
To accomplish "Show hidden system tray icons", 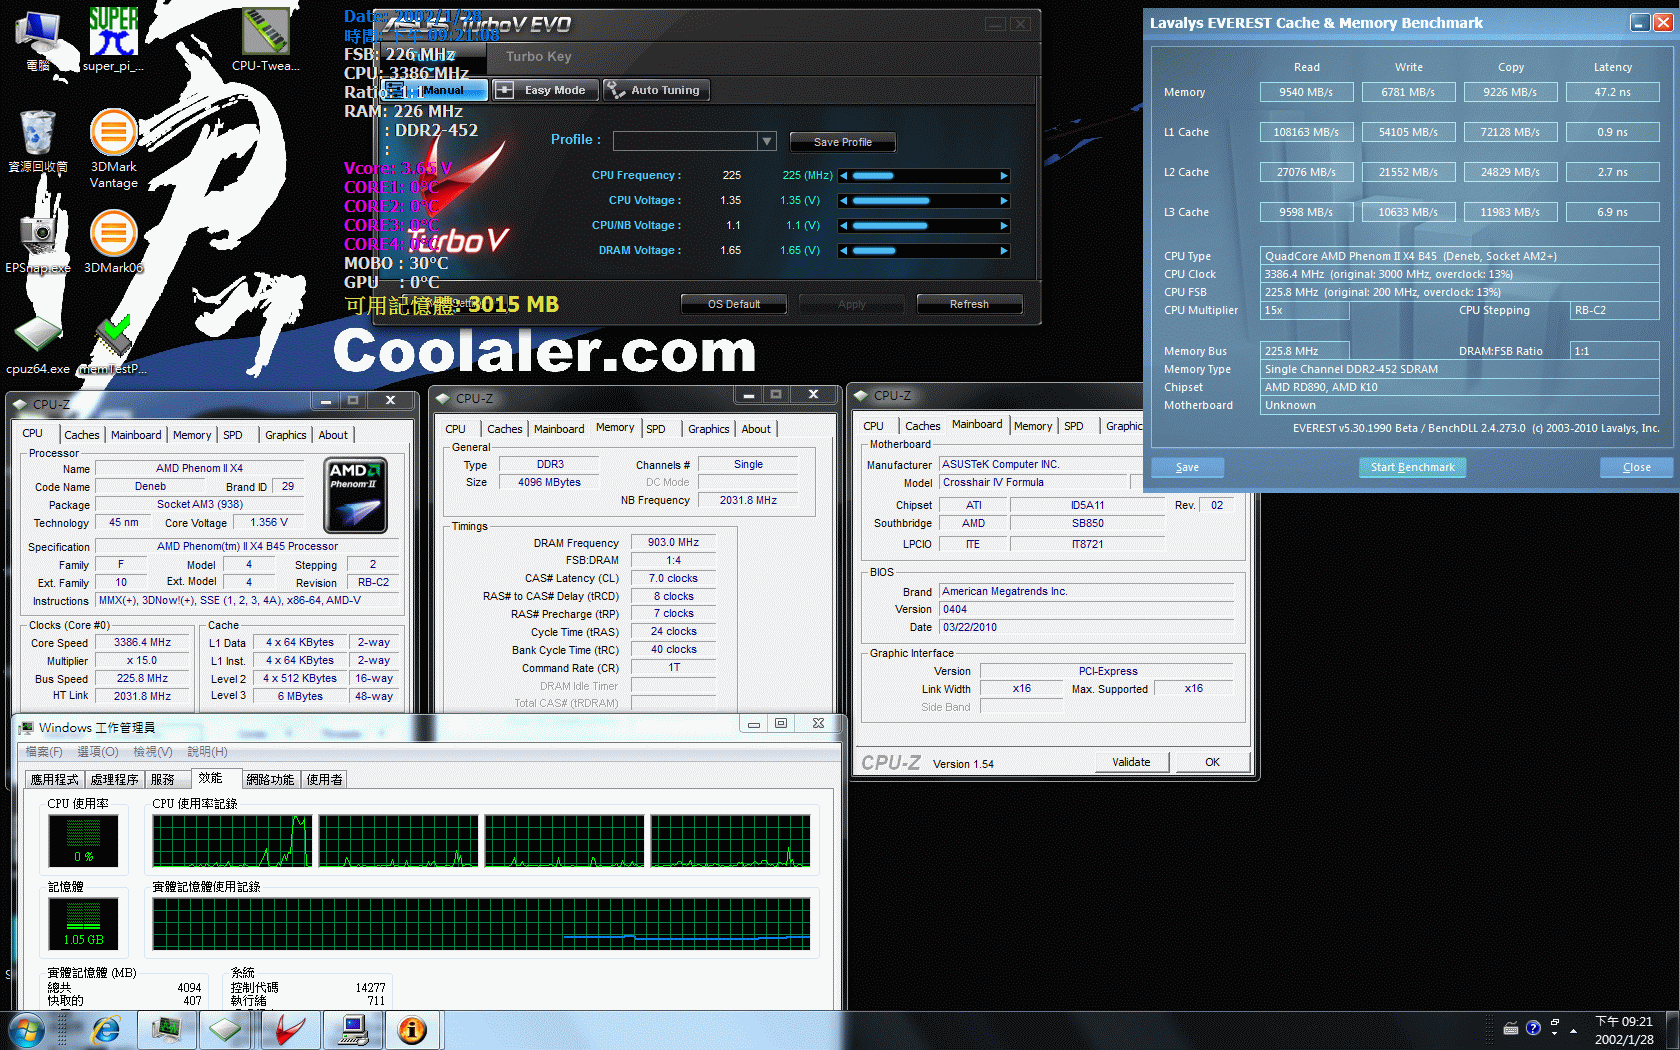I will click(x=1573, y=1029).
